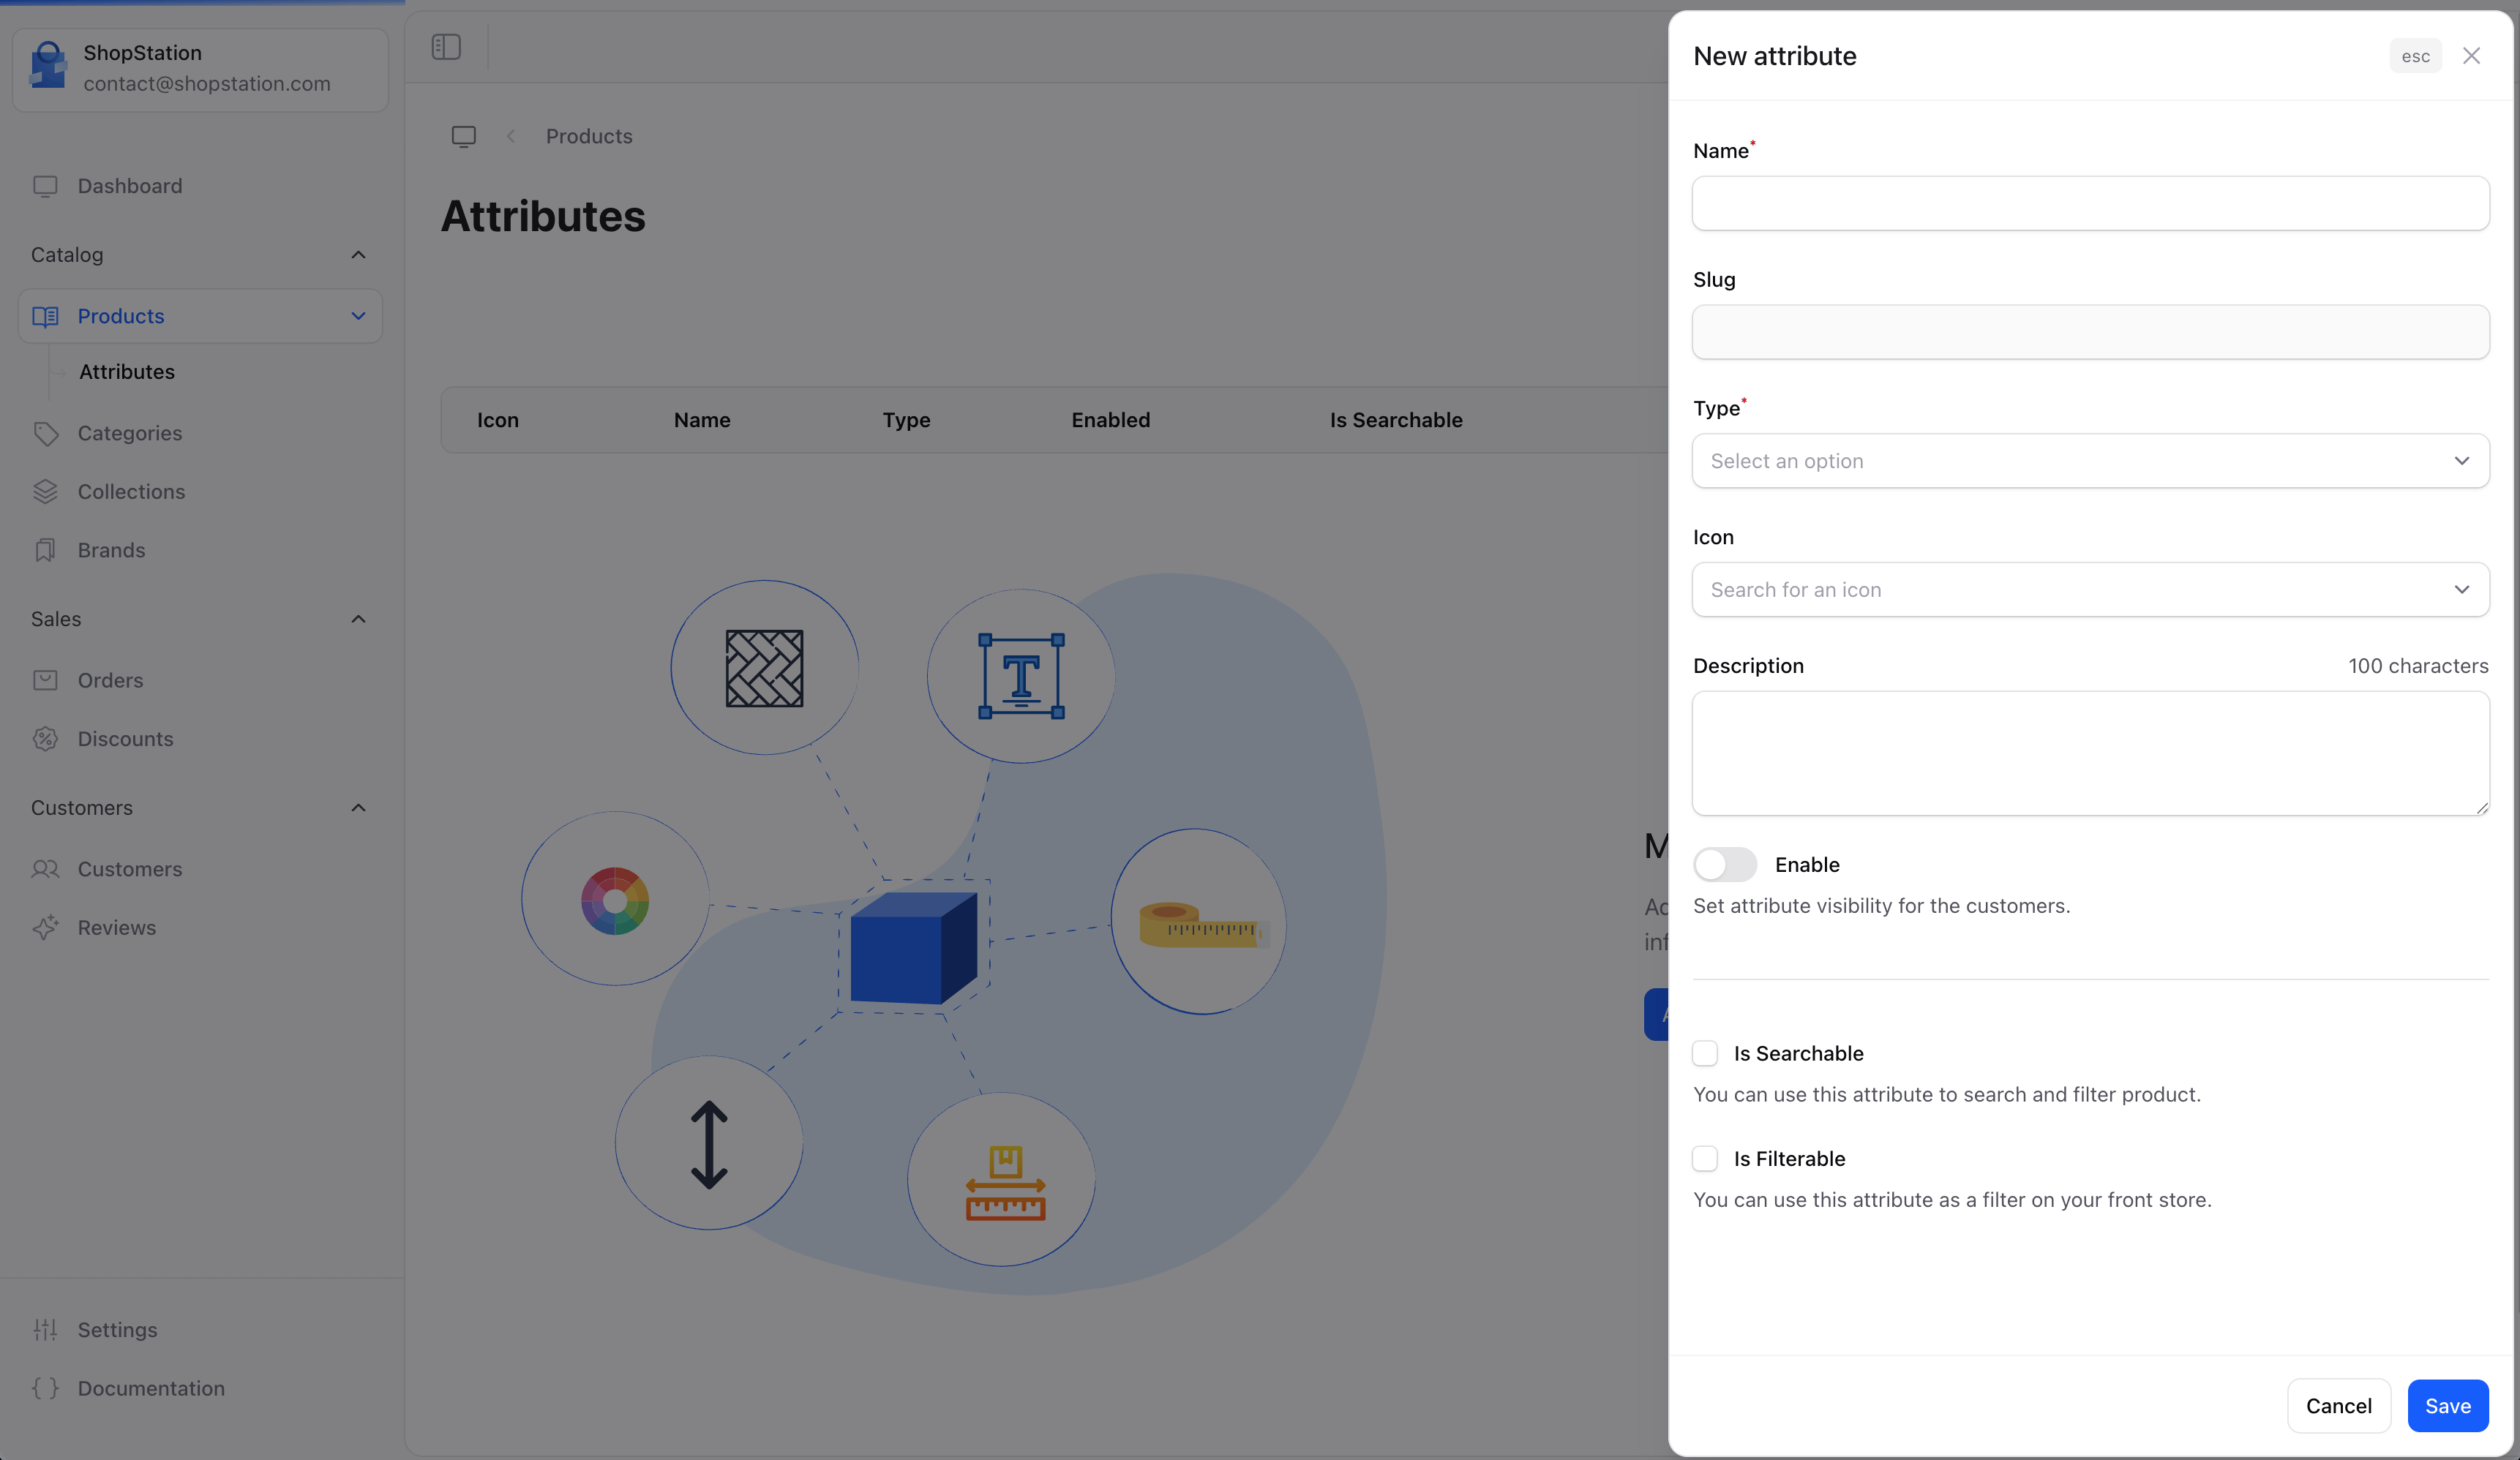Screen dimensions: 2520x1460
Task: Click the Dashboard monitor icon
Action: tap(45, 186)
